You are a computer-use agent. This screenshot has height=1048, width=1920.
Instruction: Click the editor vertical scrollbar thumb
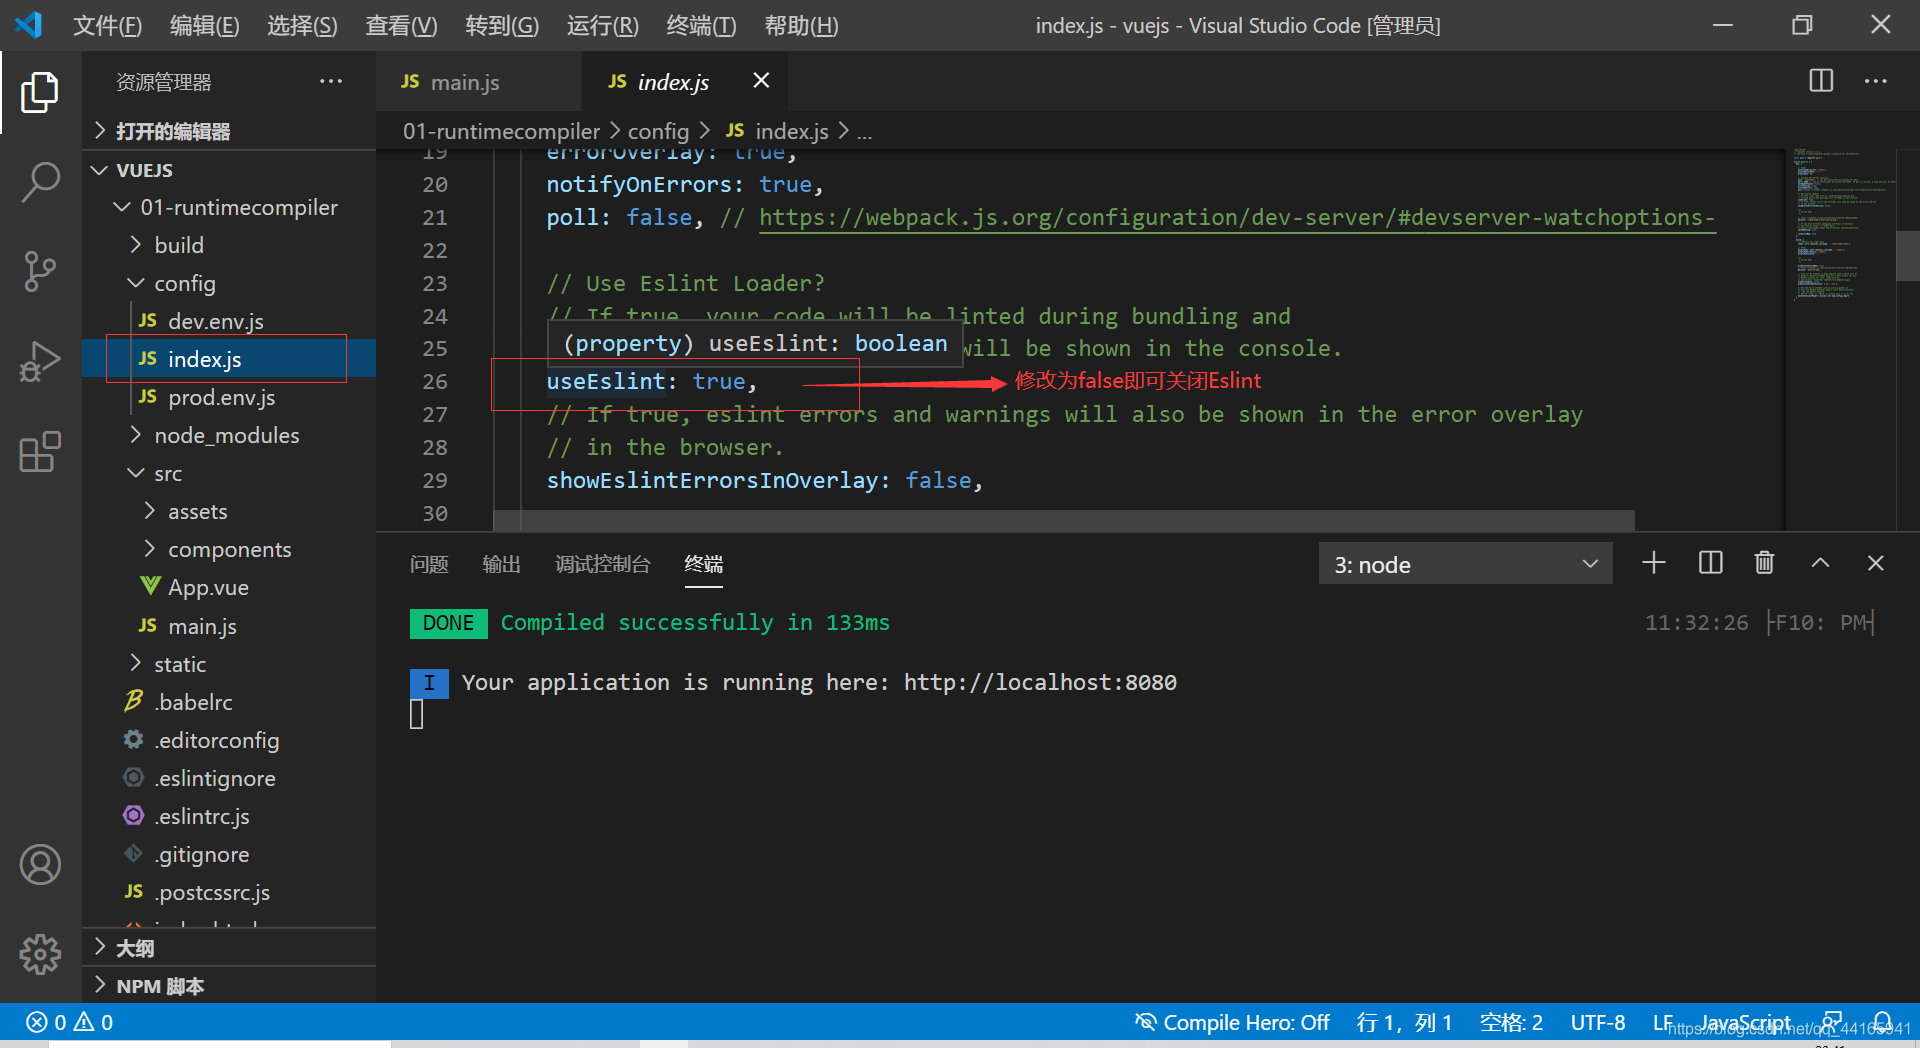pyautogui.click(x=1907, y=256)
